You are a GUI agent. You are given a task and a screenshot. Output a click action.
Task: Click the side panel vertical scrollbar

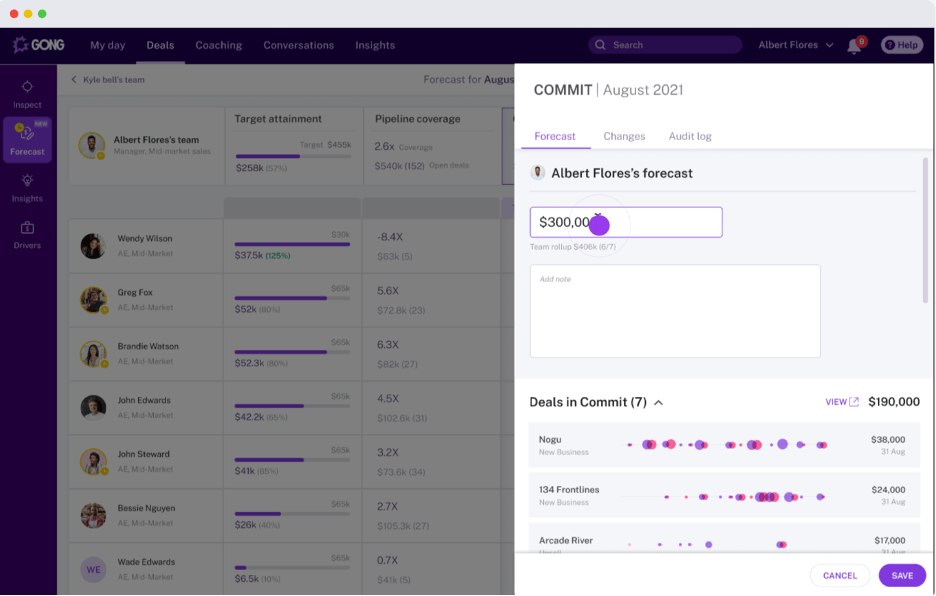coord(925,230)
